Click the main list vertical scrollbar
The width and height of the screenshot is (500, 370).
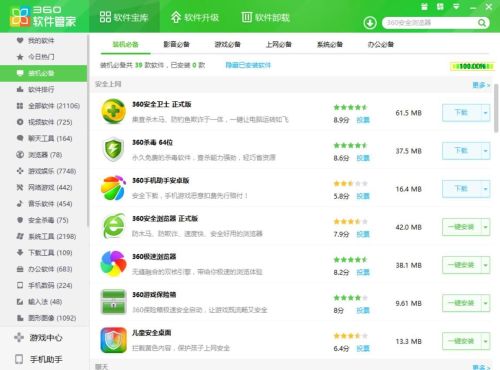click(496, 109)
